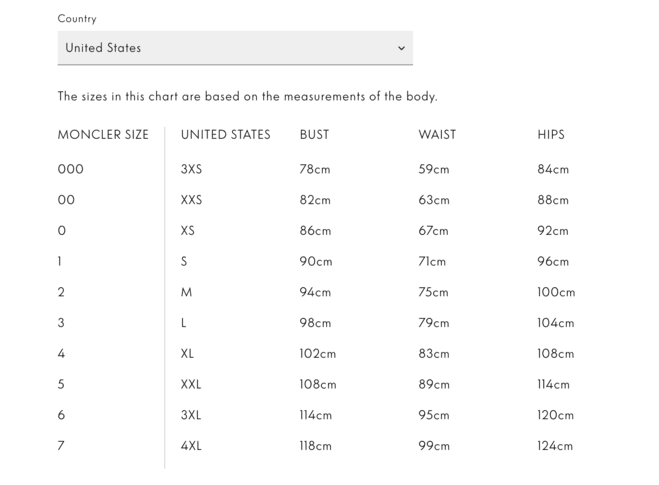Click the Country field label
The height and width of the screenshot is (485, 659).
click(x=77, y=19)
